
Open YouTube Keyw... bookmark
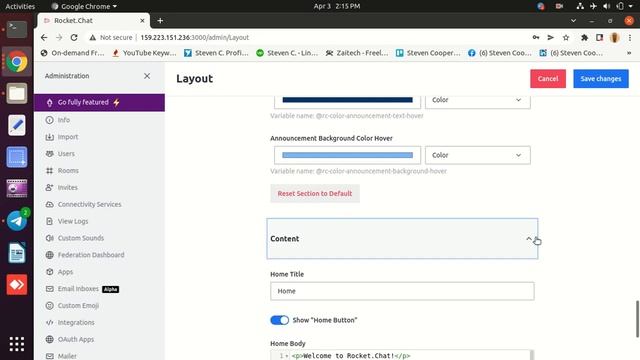click(144, 53)
